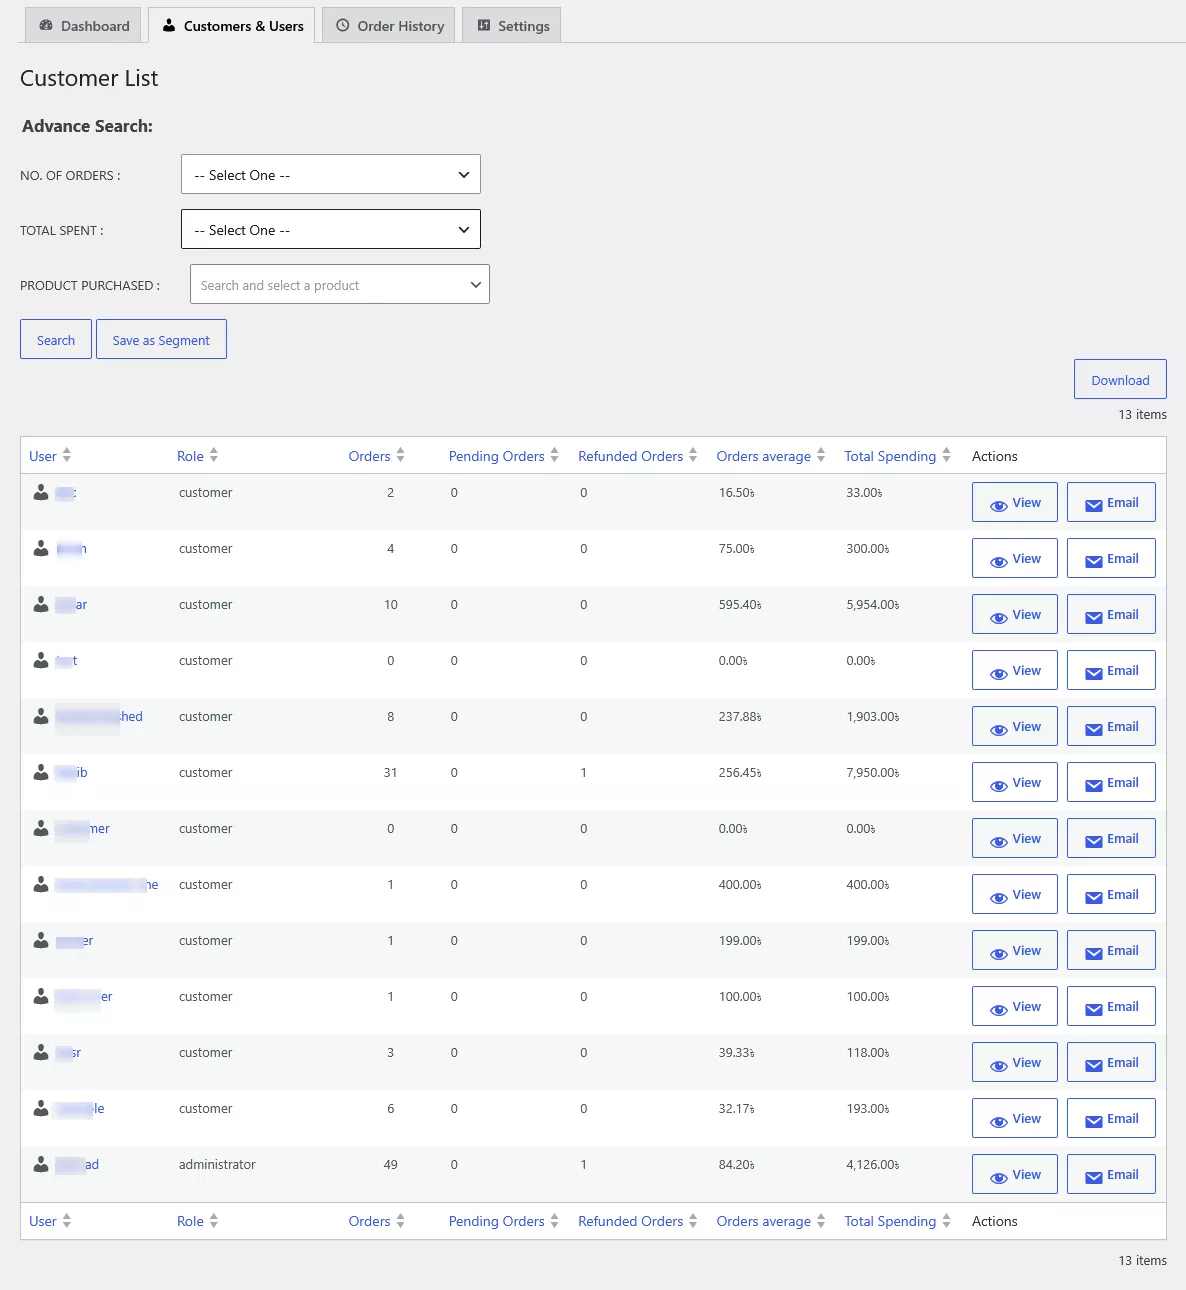Image resolution: width=1186 pixels, height=1290 pixels.
Task: View customer with 100.00 total spending
Action: [x=1014, y=1006]
